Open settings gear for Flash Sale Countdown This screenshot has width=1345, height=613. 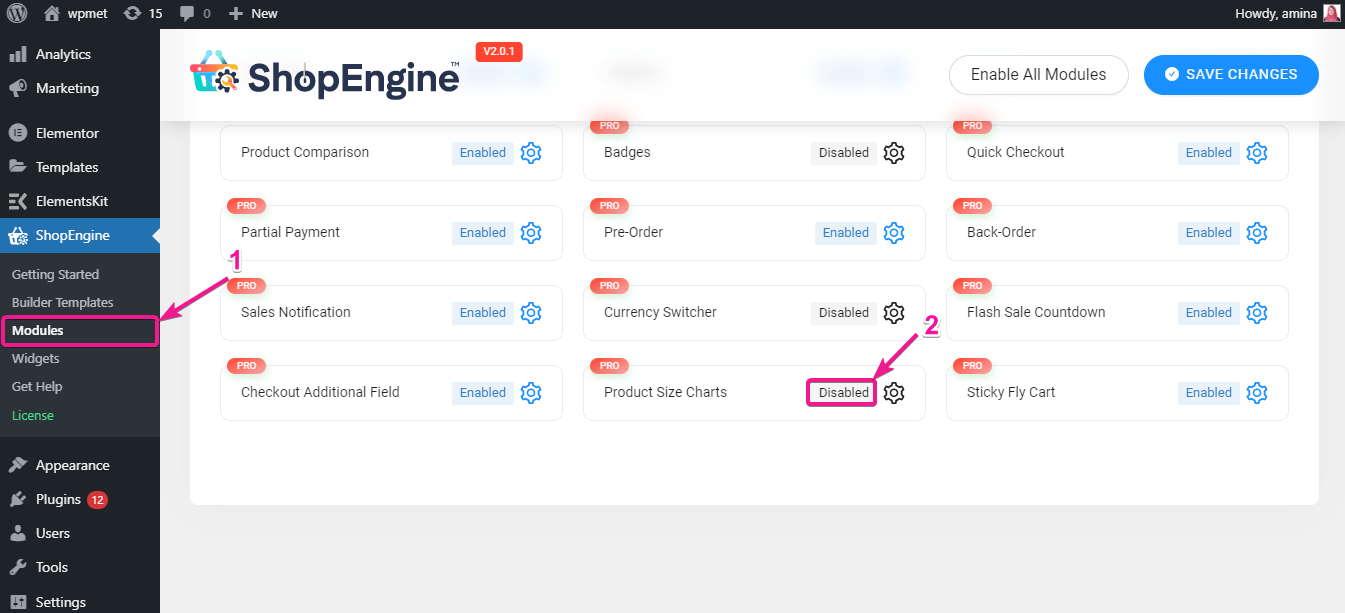pyautogui.click(x=1257, y=313)
